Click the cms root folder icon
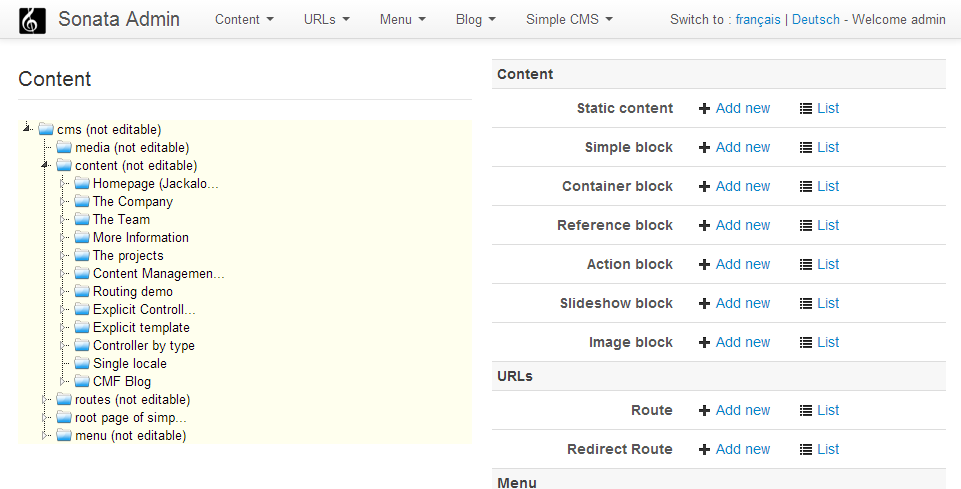Image resolution: width=961 pixels, height=489 pixels. [x=46, y=129]
